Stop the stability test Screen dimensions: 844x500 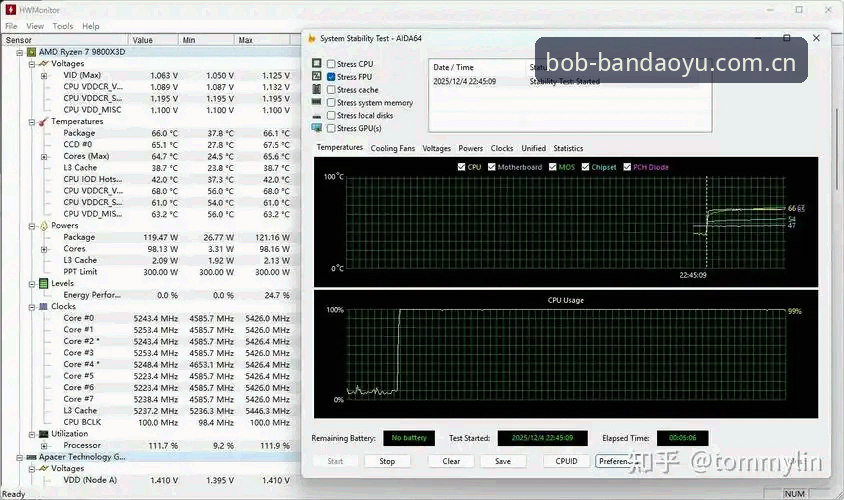387,461
